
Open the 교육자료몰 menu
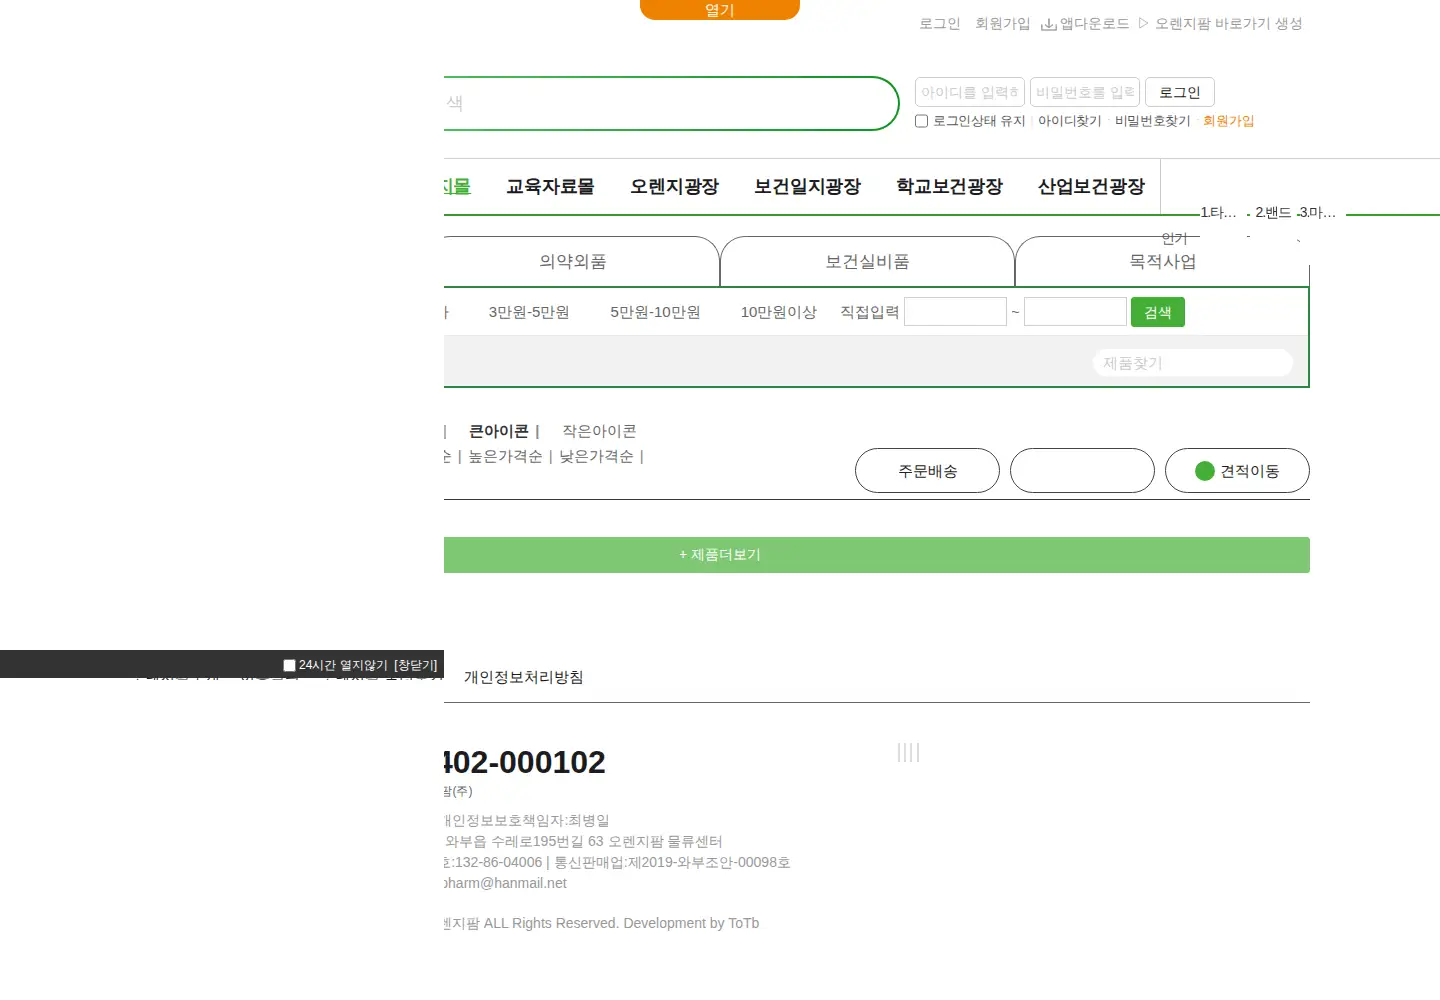(550, 186)
